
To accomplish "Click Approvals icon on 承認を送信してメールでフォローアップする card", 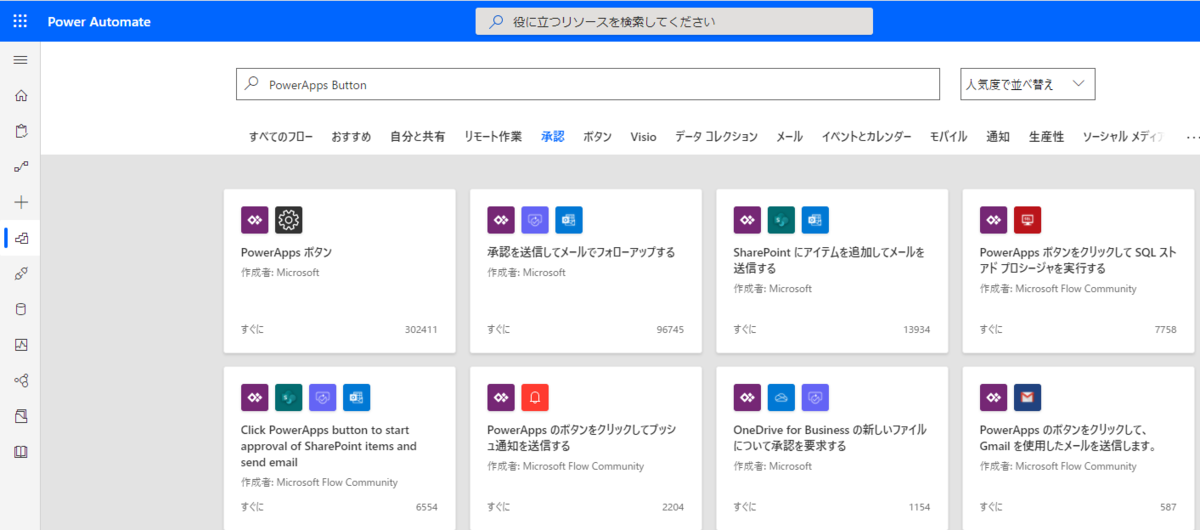I will click(535, 220).
